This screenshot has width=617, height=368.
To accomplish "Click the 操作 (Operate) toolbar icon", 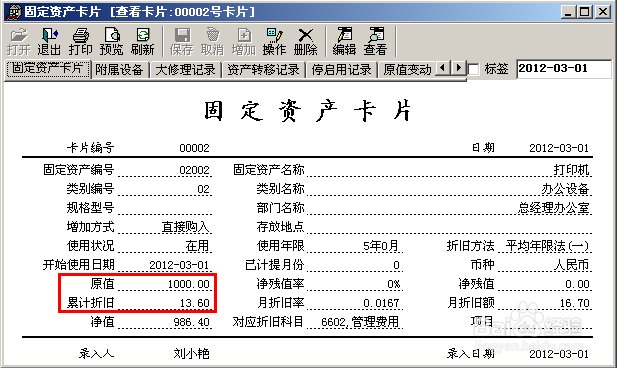I will point(274,42).
